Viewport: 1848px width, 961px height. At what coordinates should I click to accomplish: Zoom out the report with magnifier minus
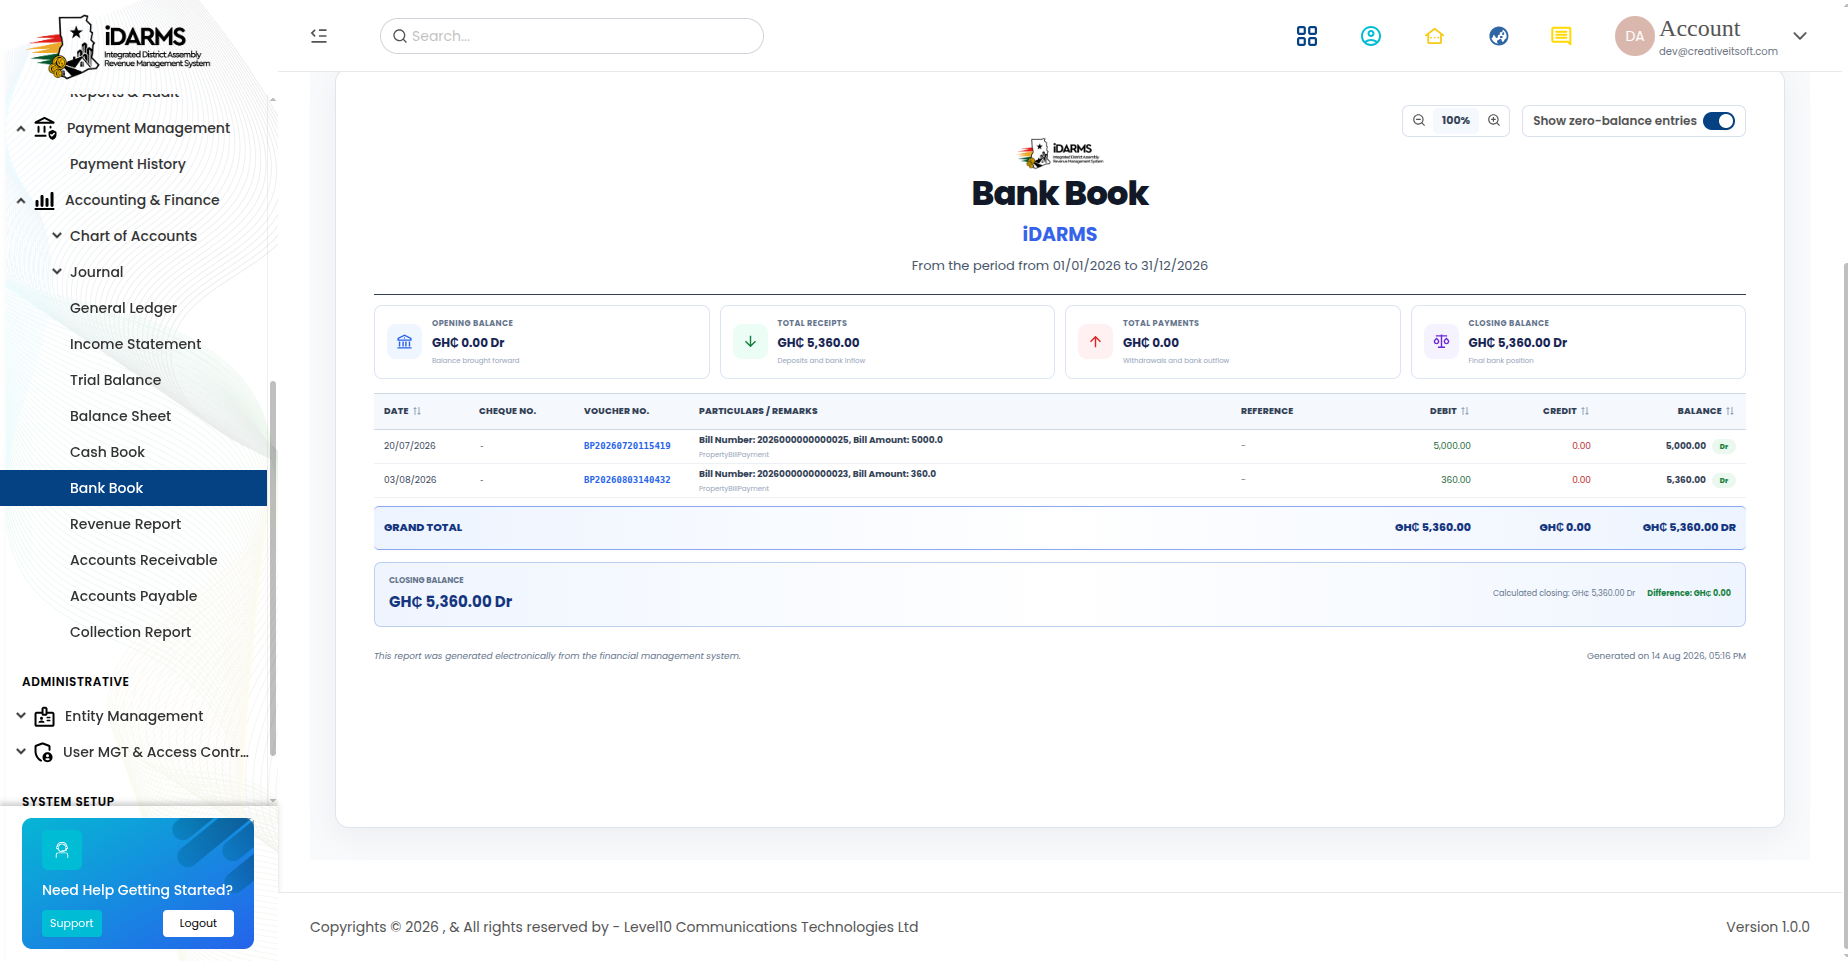(x=1418, y=120)
